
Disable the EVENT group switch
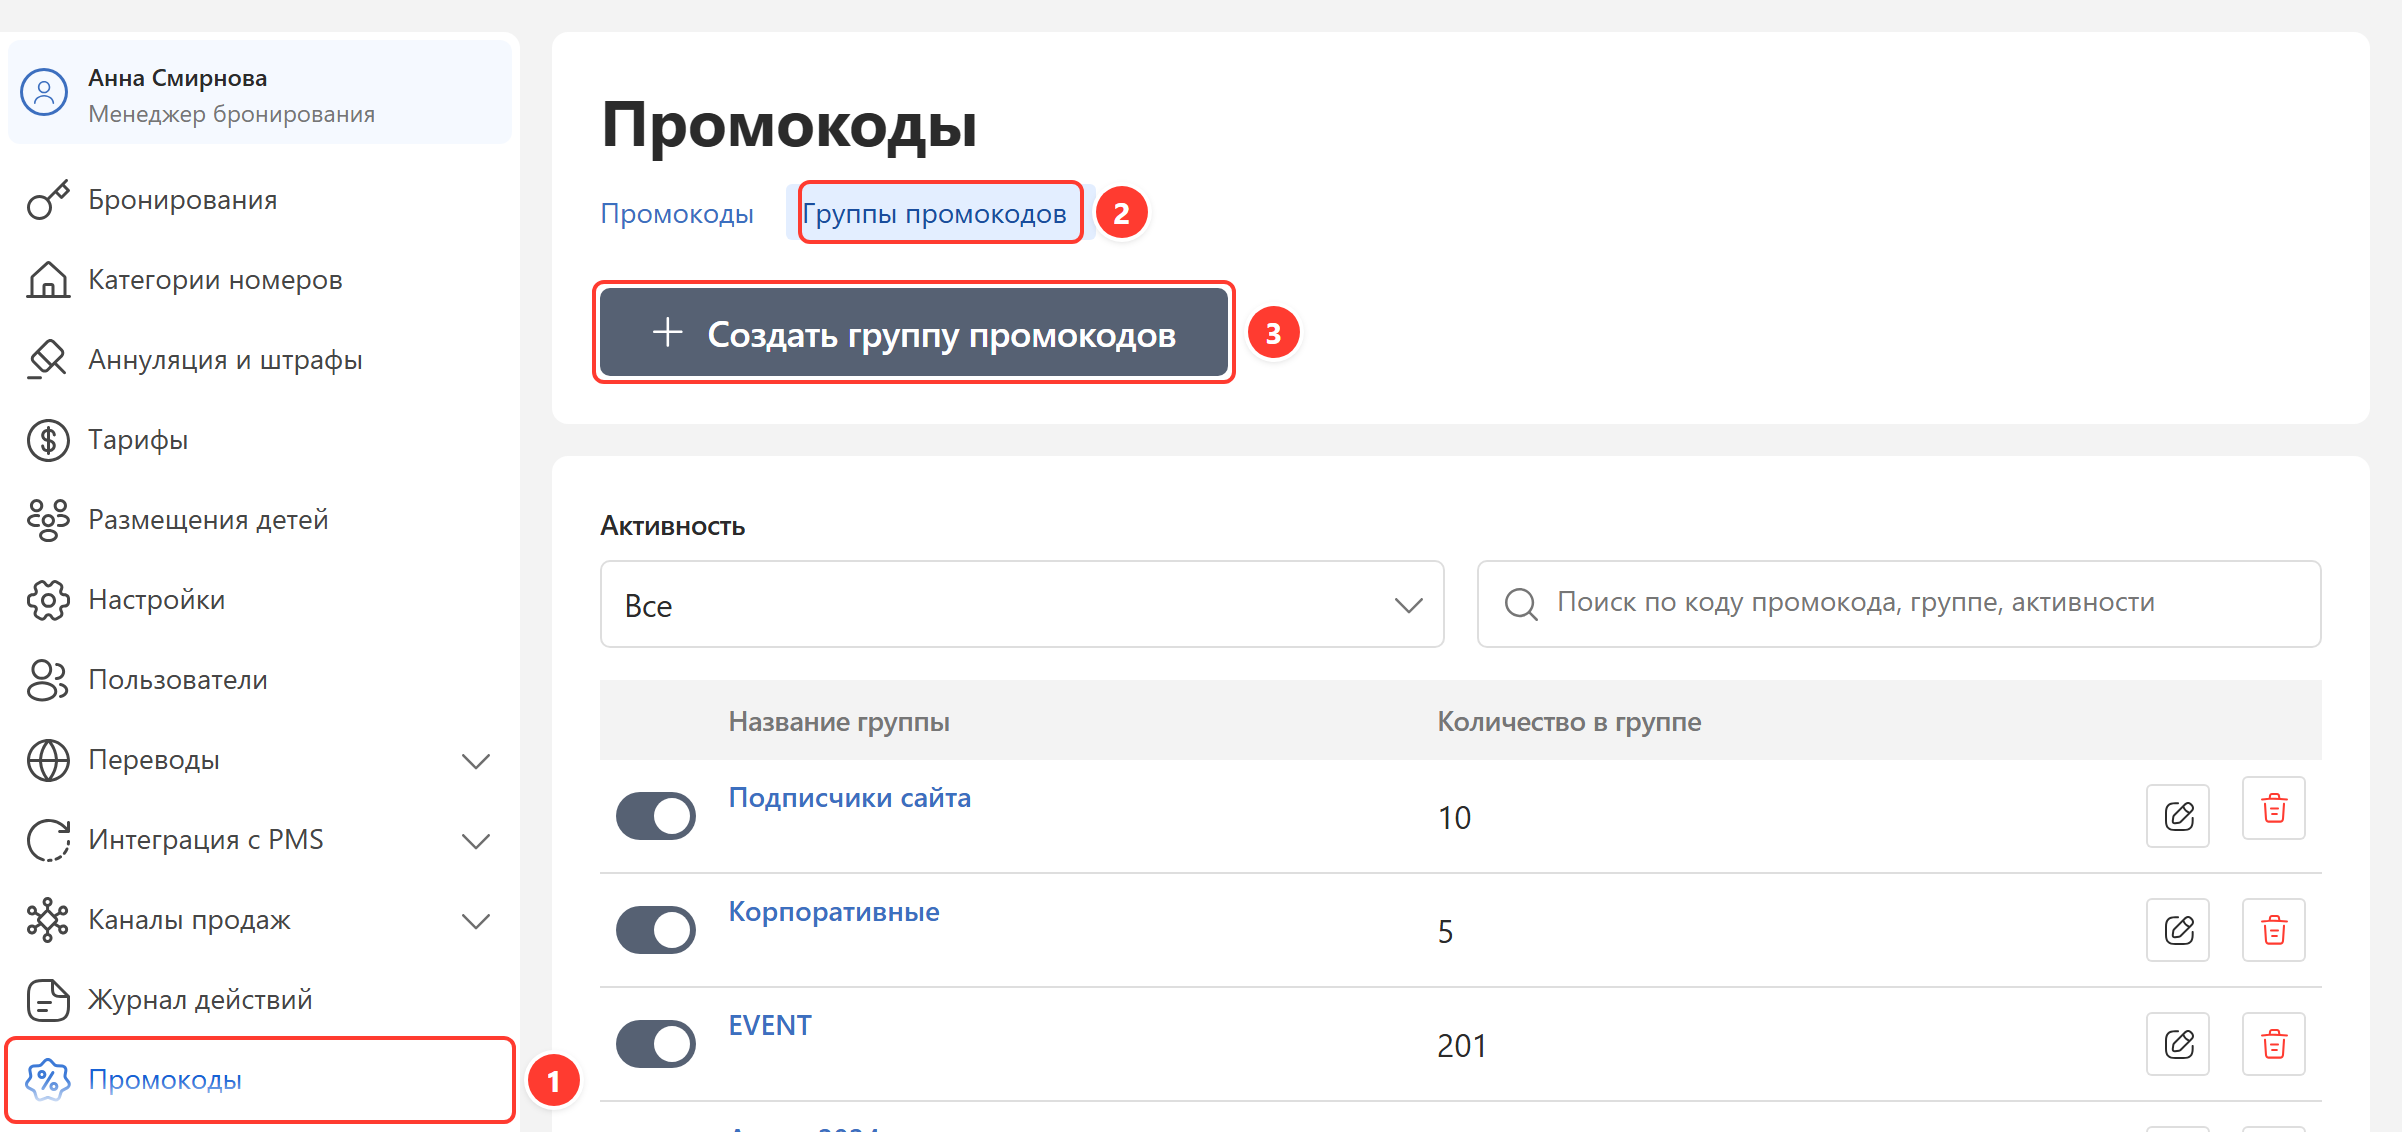[656, 1044]
